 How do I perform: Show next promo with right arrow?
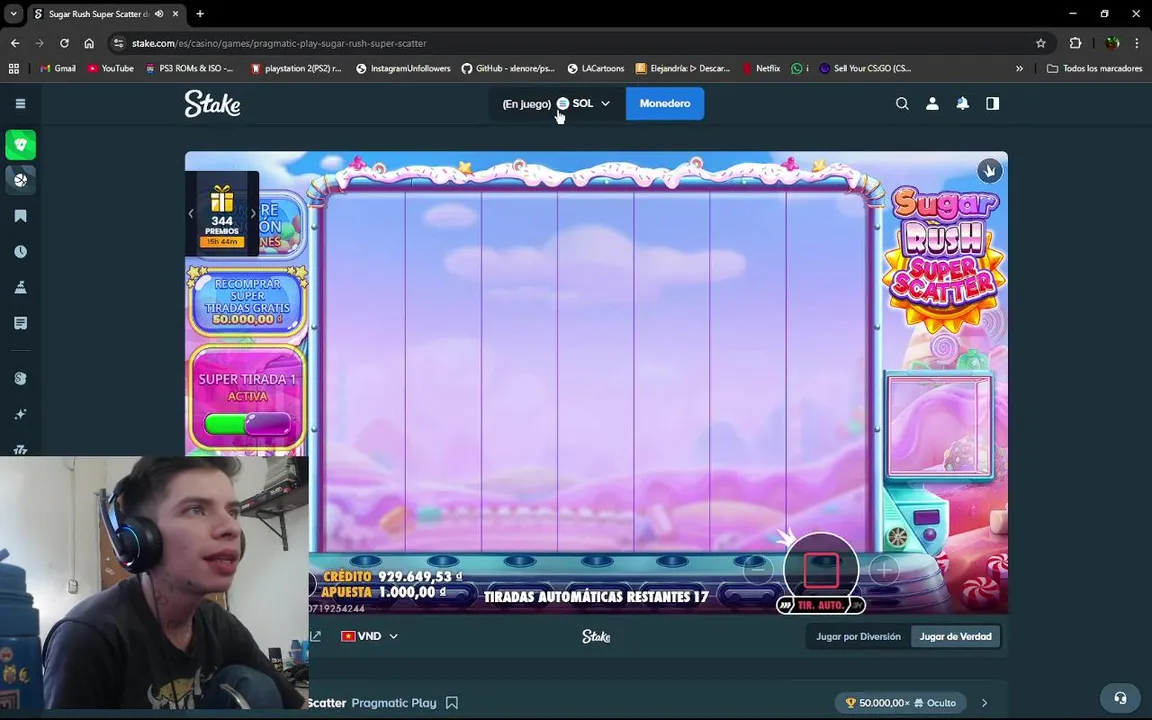coord(253,214)
